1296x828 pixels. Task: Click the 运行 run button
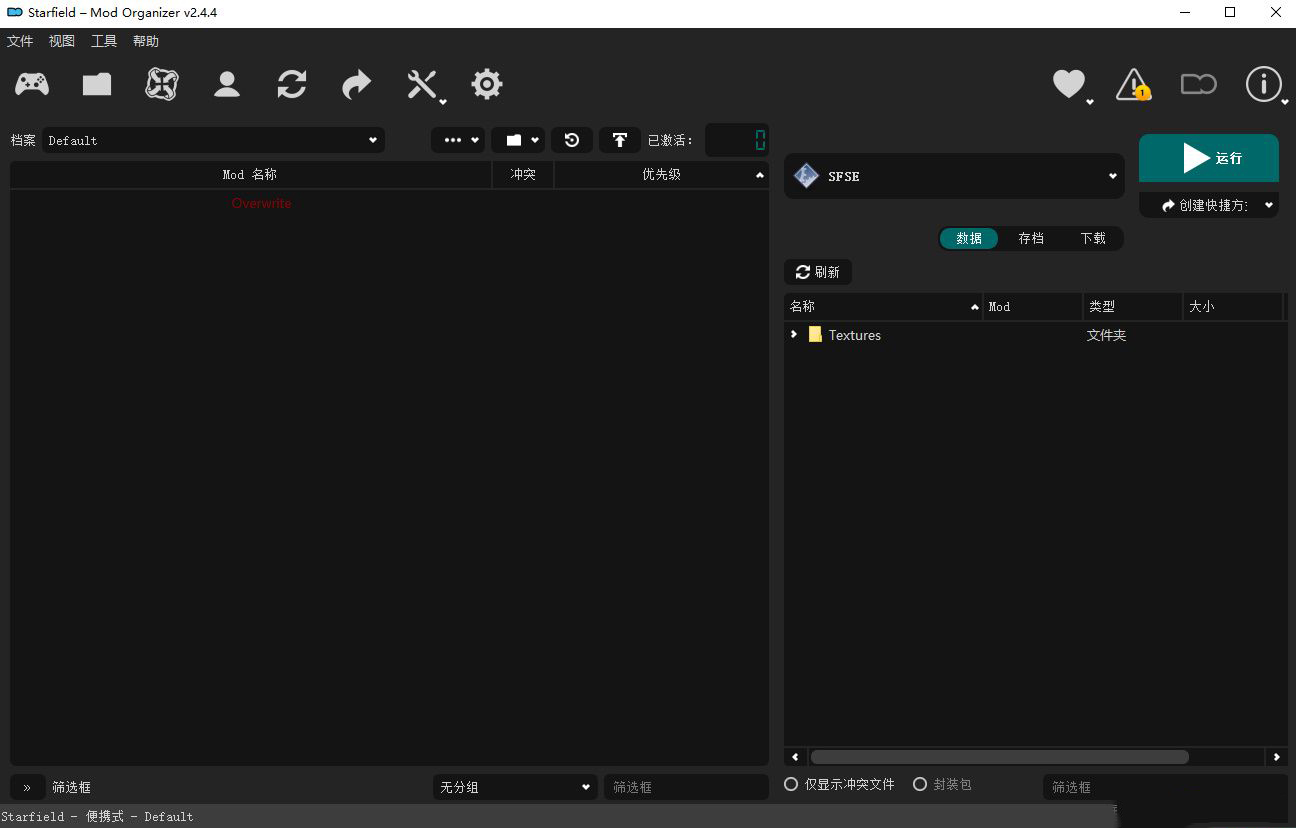1209,158
